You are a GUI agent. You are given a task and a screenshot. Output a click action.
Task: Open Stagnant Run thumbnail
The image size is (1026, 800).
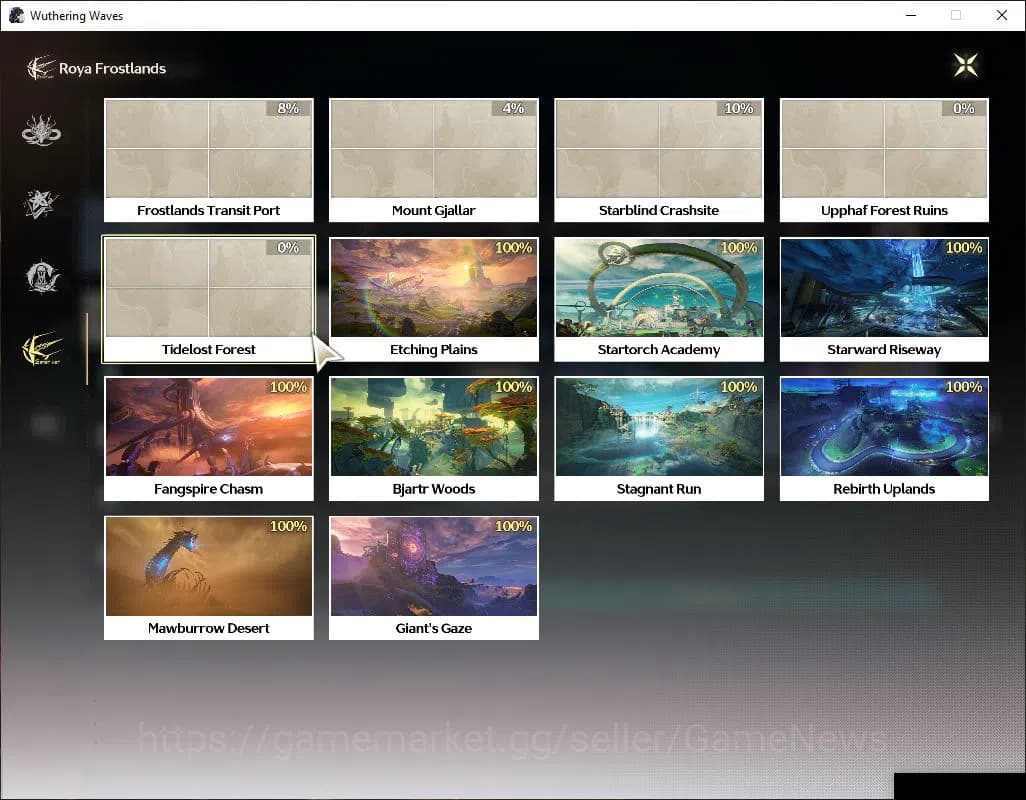click(659, 426)
